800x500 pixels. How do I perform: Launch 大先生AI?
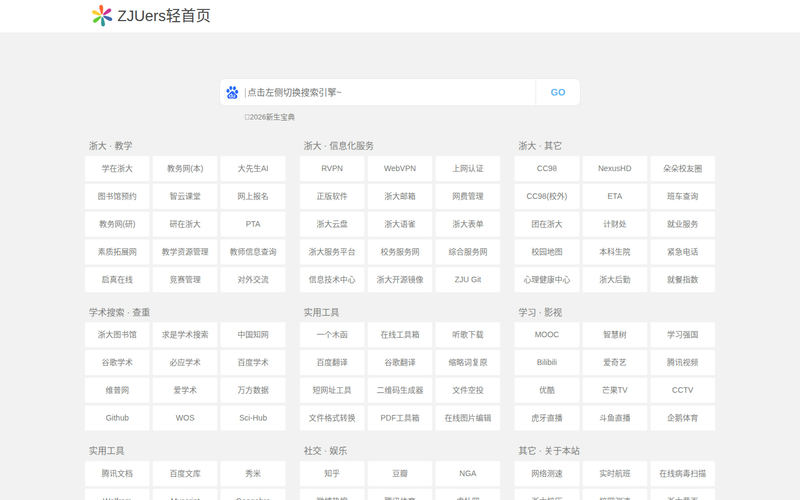[x=253, y=168]
